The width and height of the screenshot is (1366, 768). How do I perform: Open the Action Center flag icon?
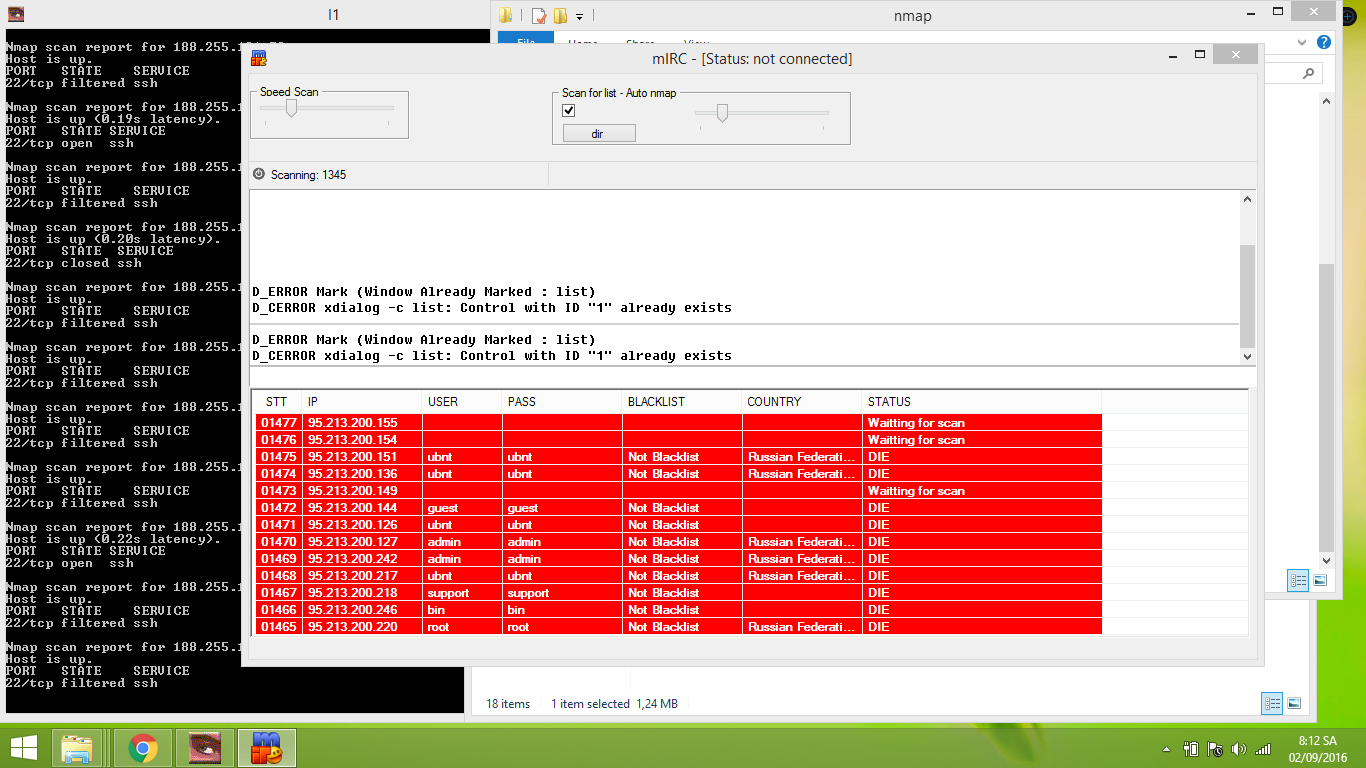(x=1215, y=748)
